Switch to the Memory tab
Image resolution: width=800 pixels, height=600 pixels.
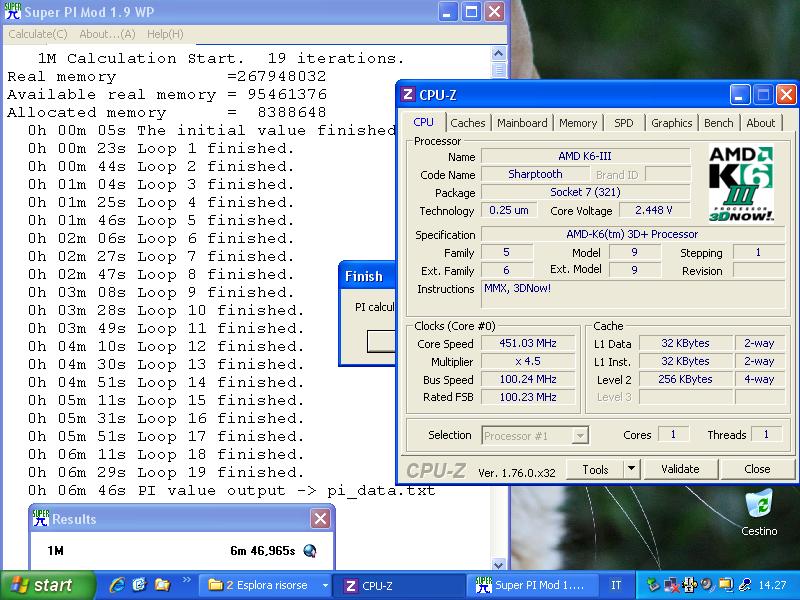tap(578, 123)
